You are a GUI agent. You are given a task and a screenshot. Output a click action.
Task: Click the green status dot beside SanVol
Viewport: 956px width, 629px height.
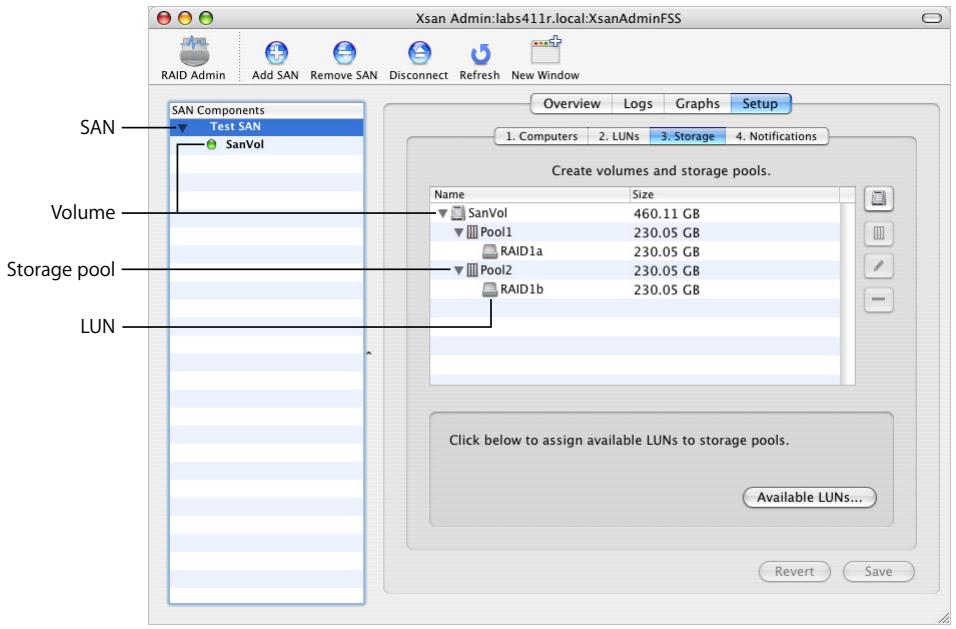pyautogui.click(x=212, y=144)
